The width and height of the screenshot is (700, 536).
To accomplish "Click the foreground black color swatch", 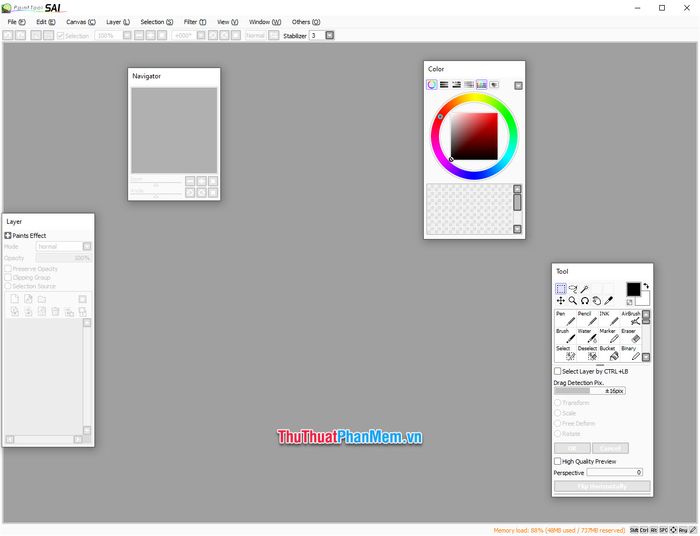I will pos(633,289).
